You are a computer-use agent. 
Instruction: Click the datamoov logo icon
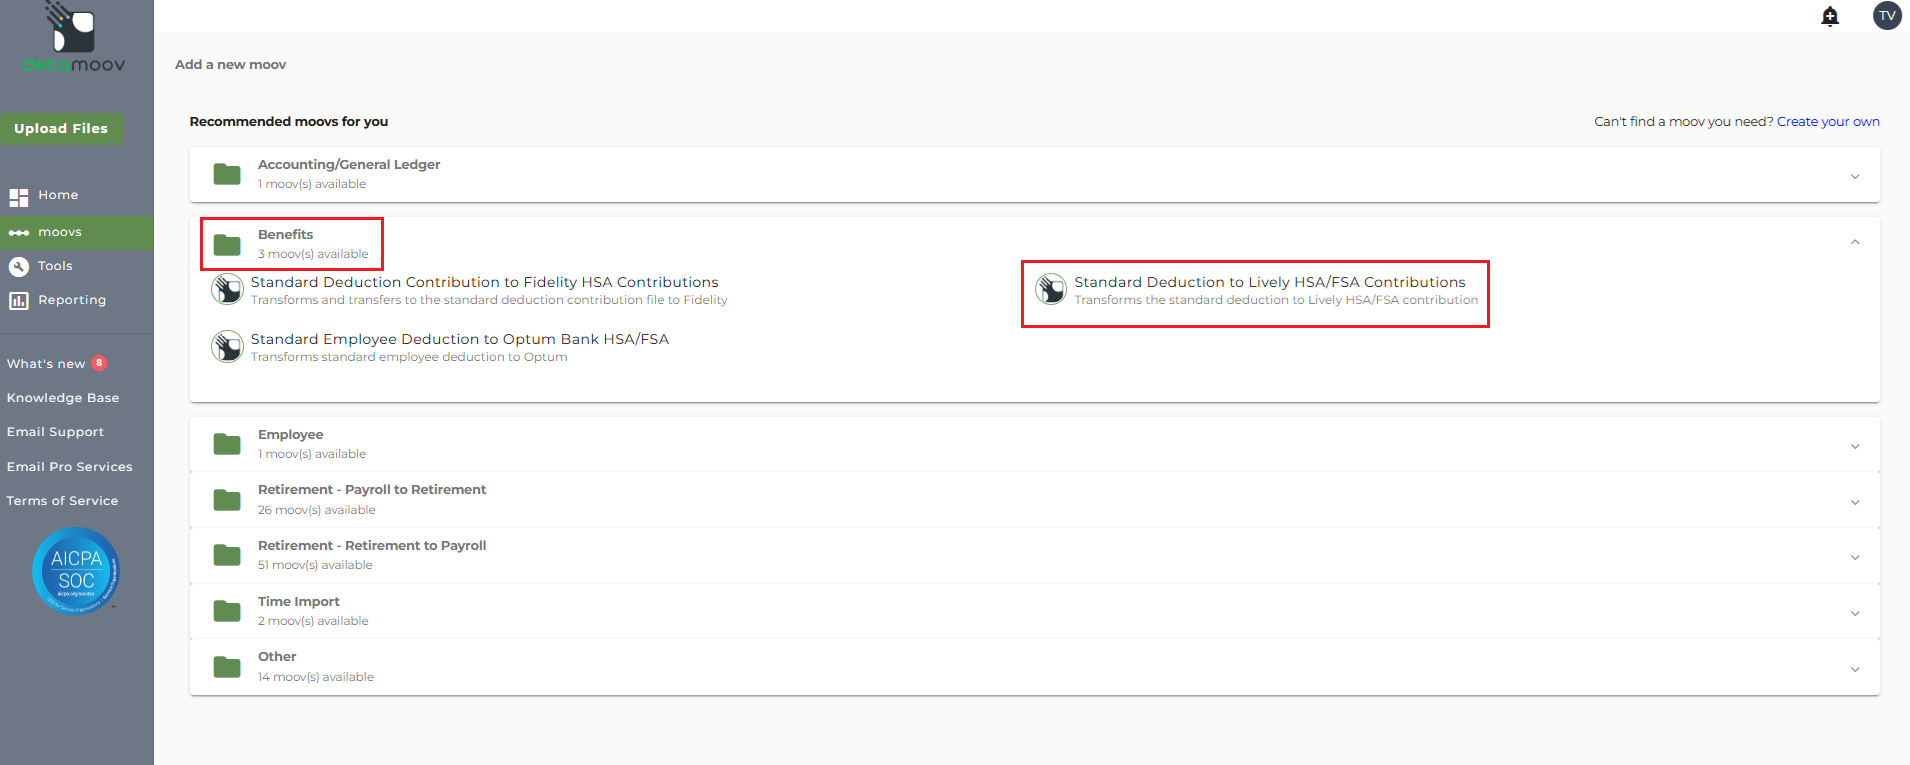click(72, 27)
